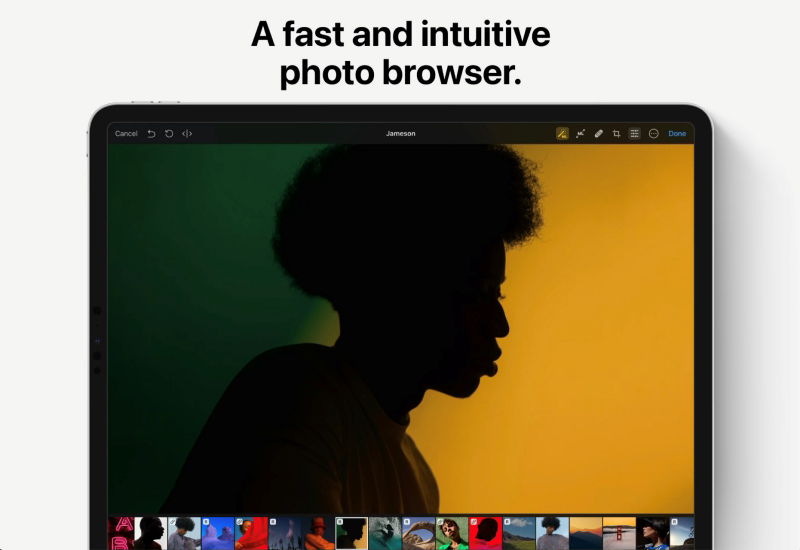This screenshot has height=550, width=800.
Task: Open ML Super Resolution tool
Action: pos(581,134)
